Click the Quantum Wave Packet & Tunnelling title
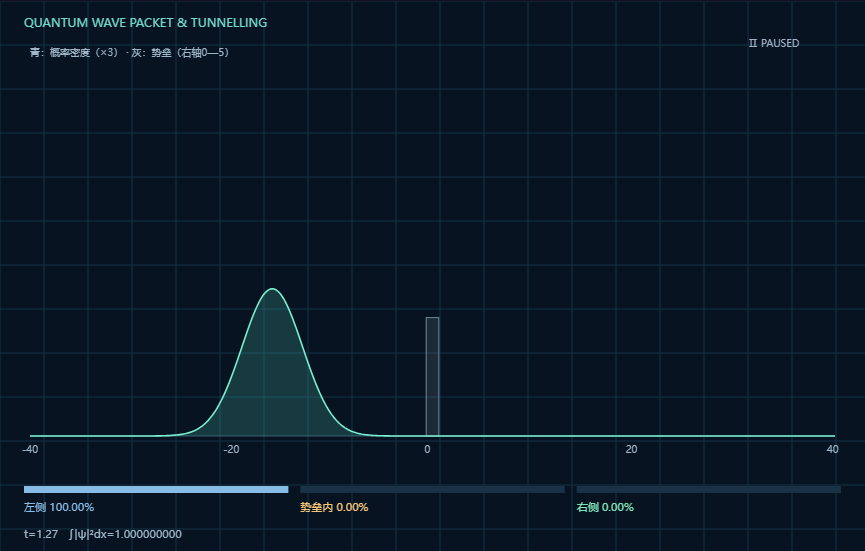The height and width of the screenshot is (551, 865). coord(146,23)
